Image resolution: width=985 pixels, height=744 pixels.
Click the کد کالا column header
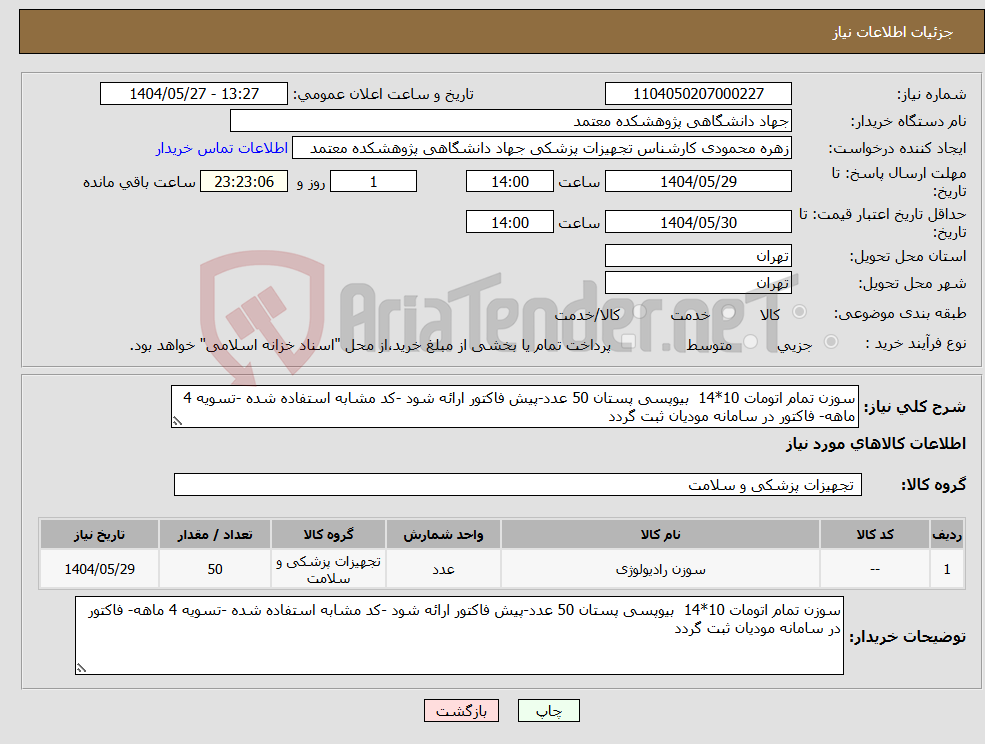point(875,535)
